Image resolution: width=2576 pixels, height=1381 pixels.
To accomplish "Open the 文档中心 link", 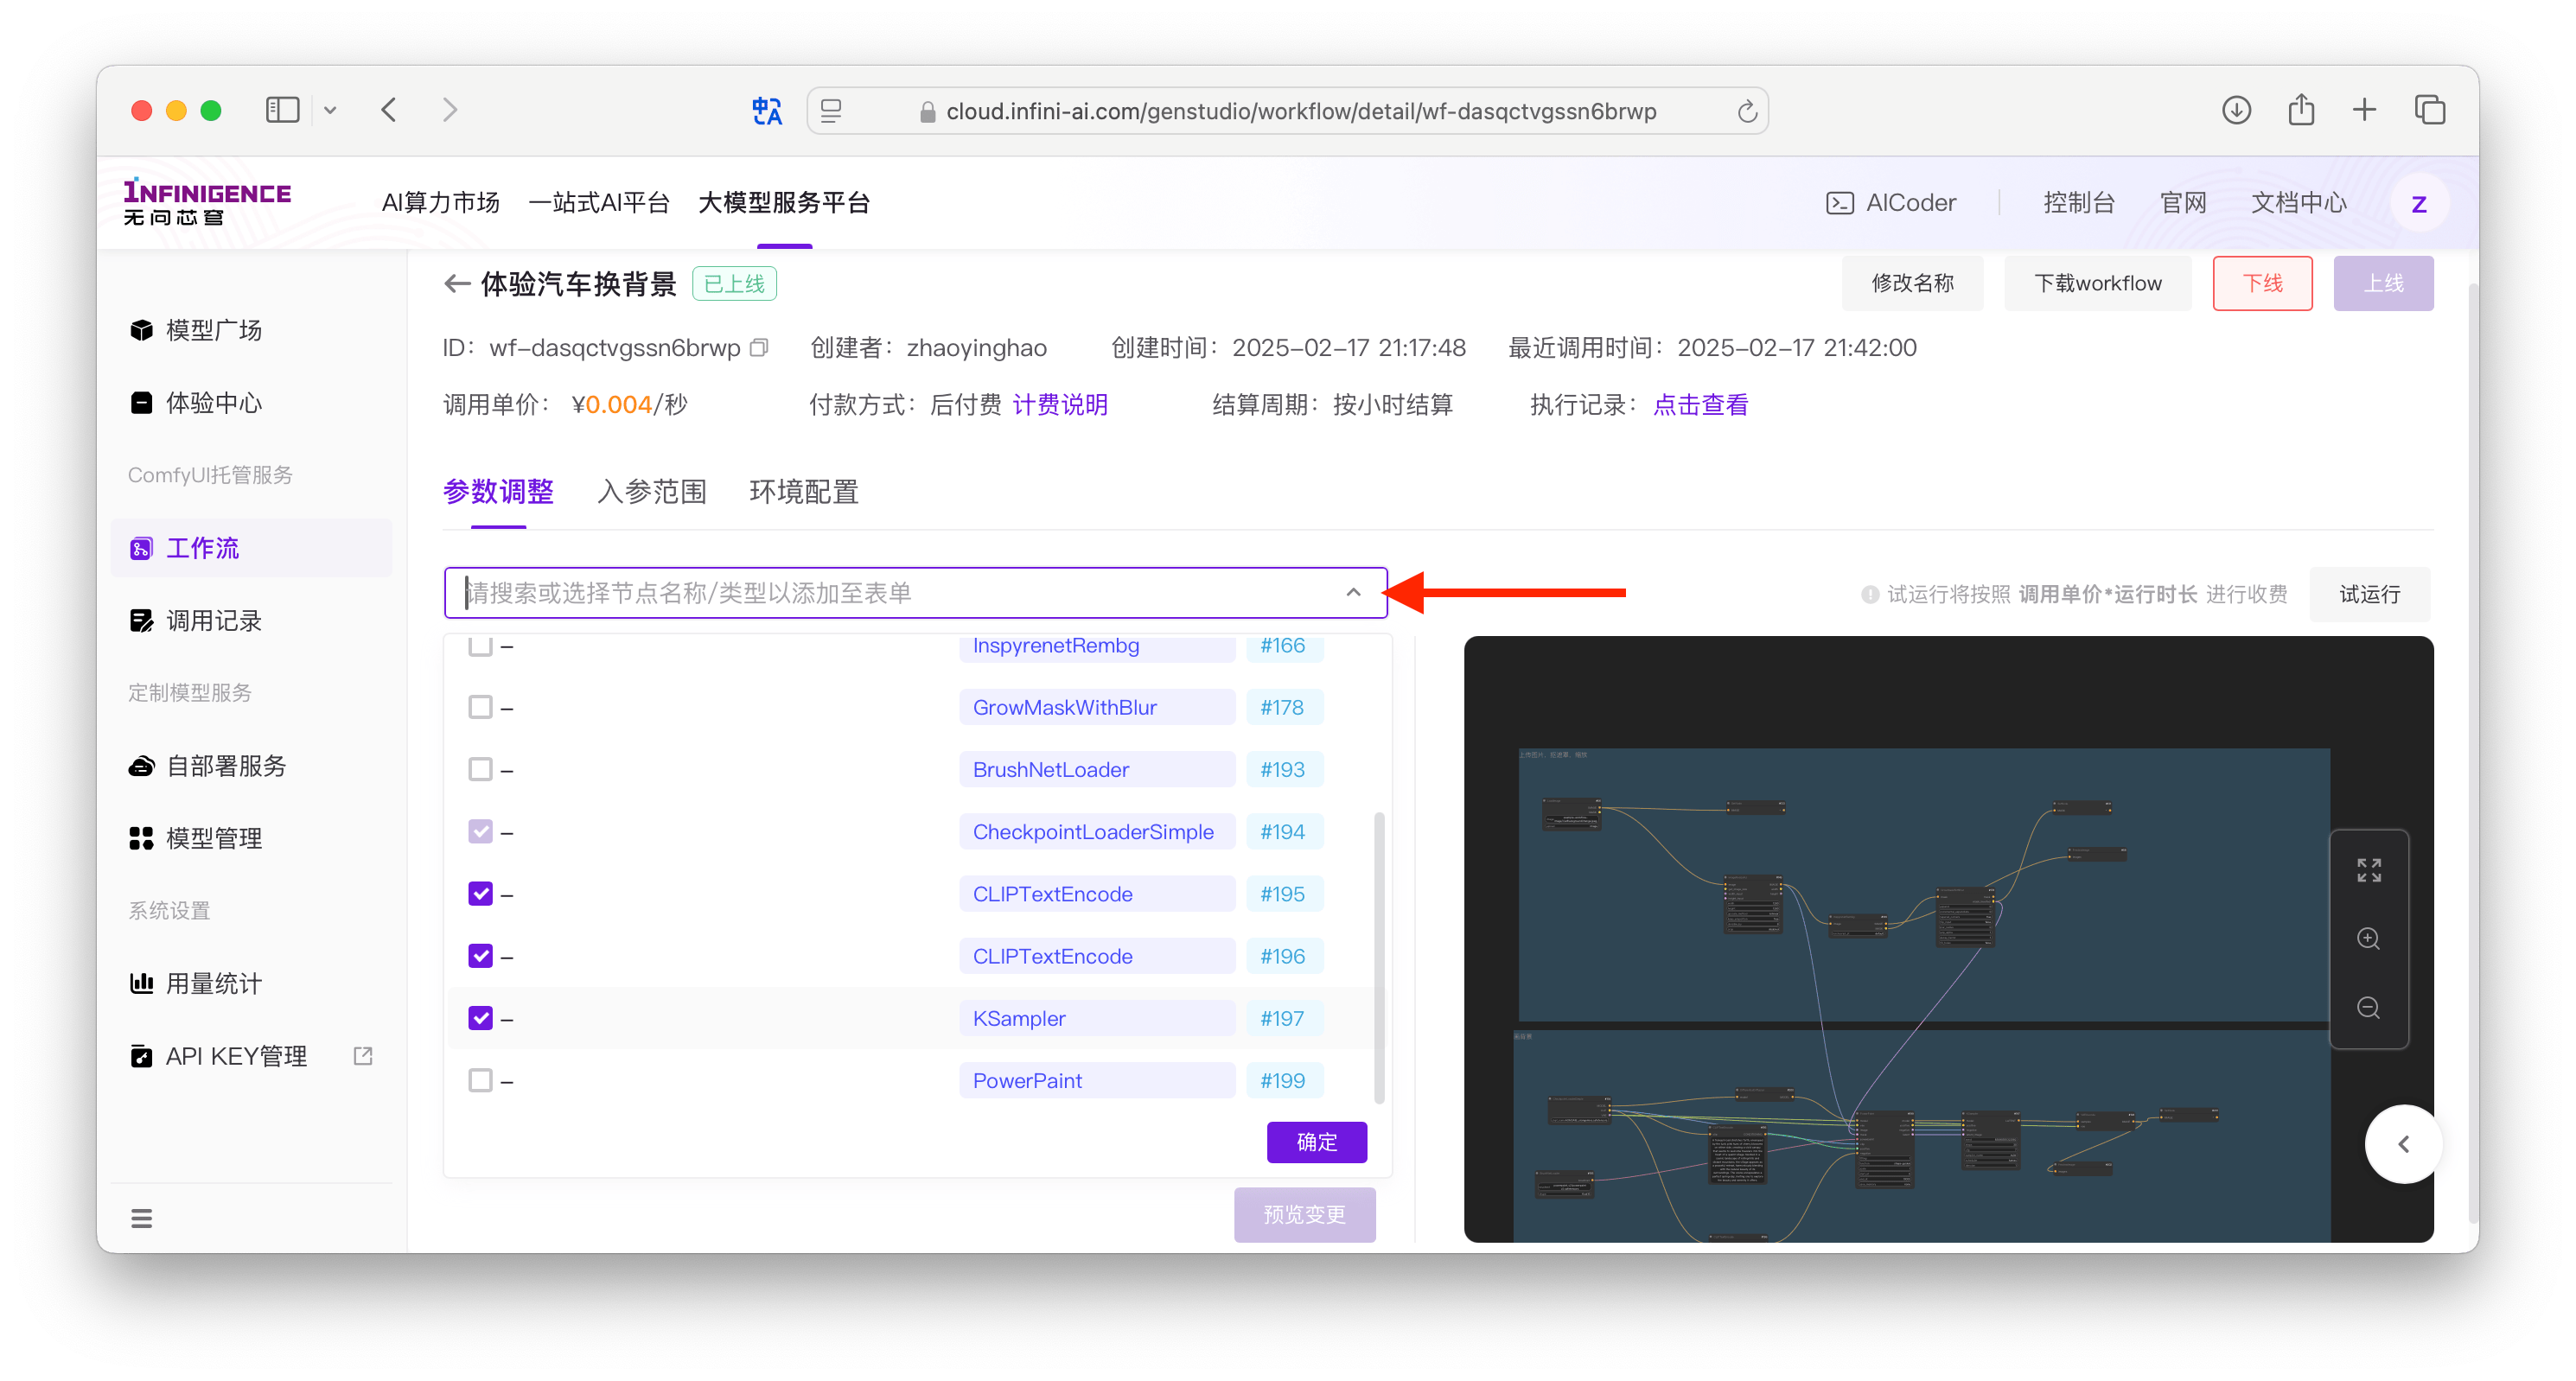I will click(2298, 203).
